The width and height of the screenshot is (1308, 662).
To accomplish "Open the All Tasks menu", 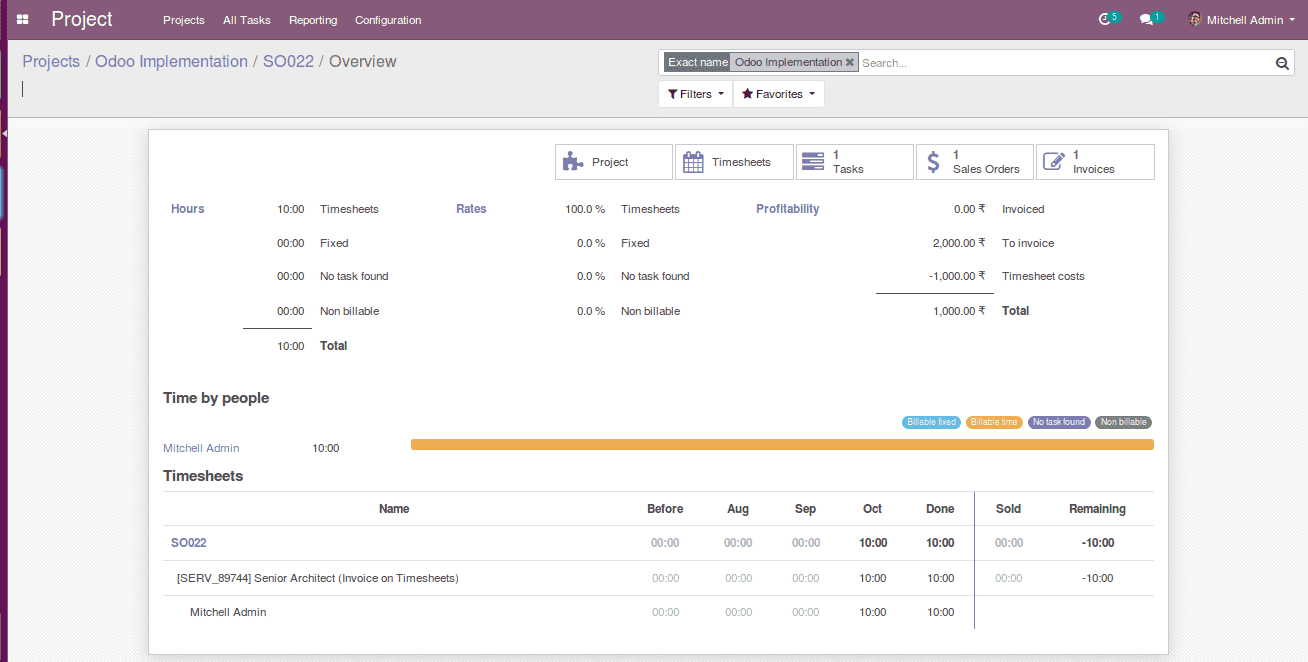I will (247, 20).
